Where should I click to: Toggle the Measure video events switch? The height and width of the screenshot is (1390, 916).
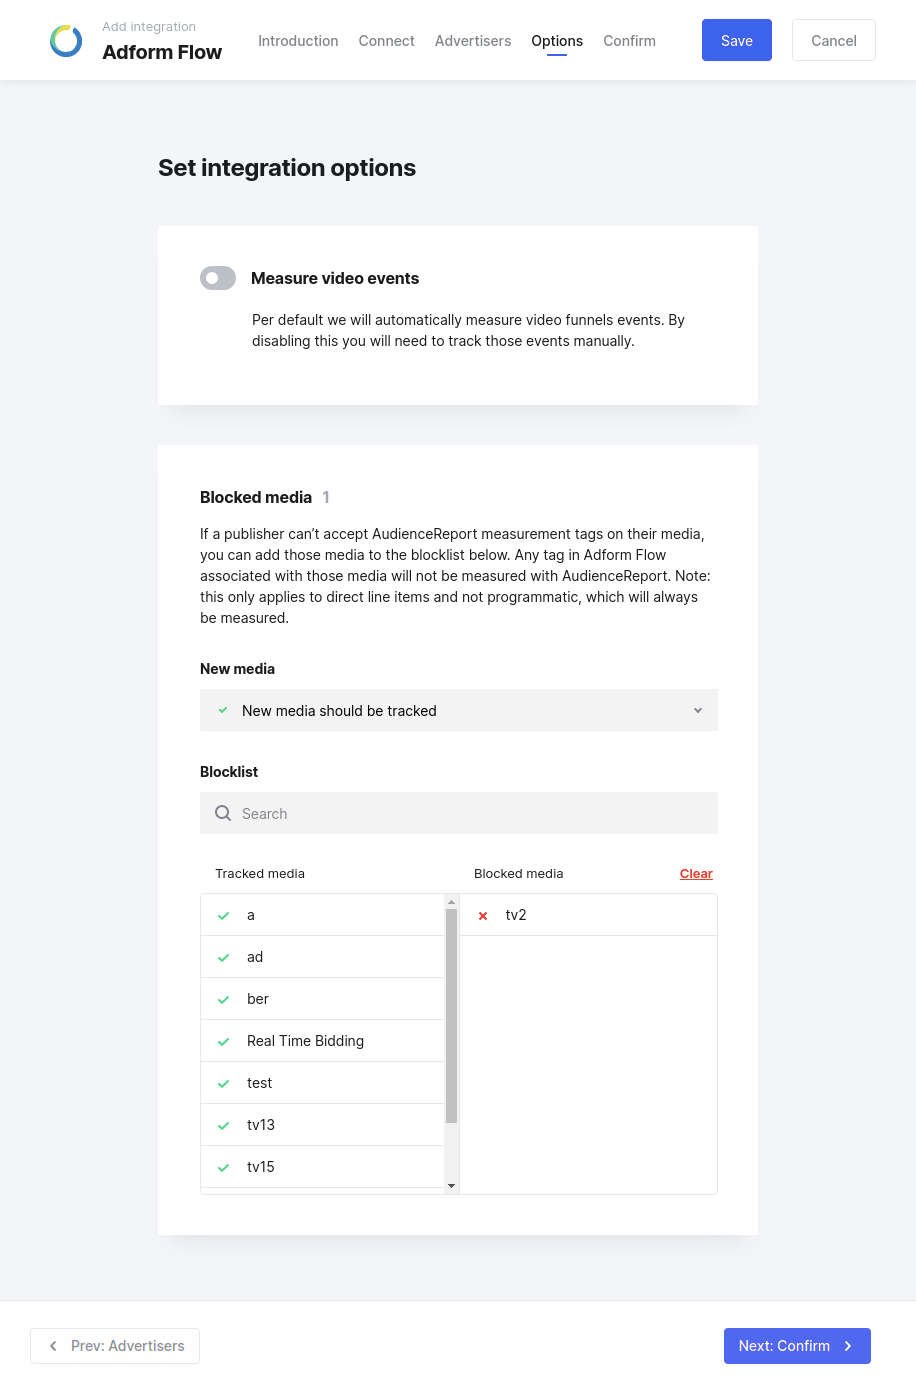click(218, 278)
